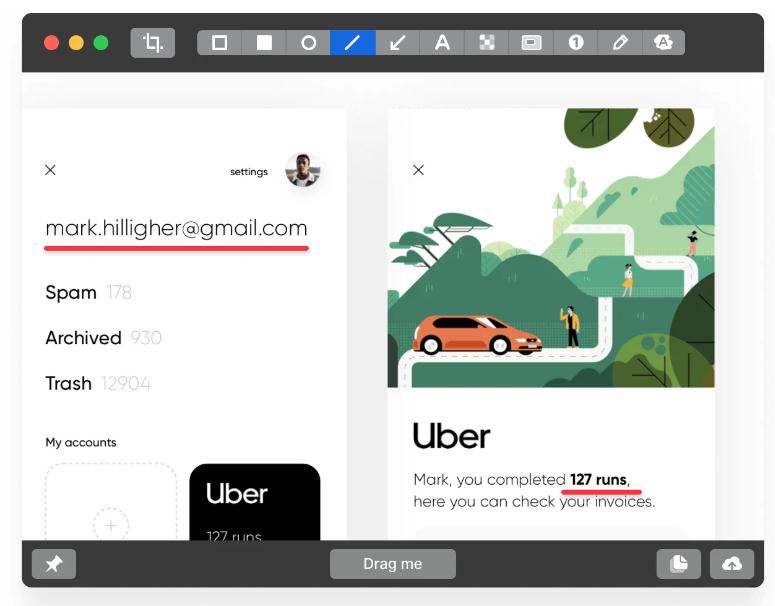
Task: Click the mark.hilligher@gmail.com address
Action: coord(176,228)
